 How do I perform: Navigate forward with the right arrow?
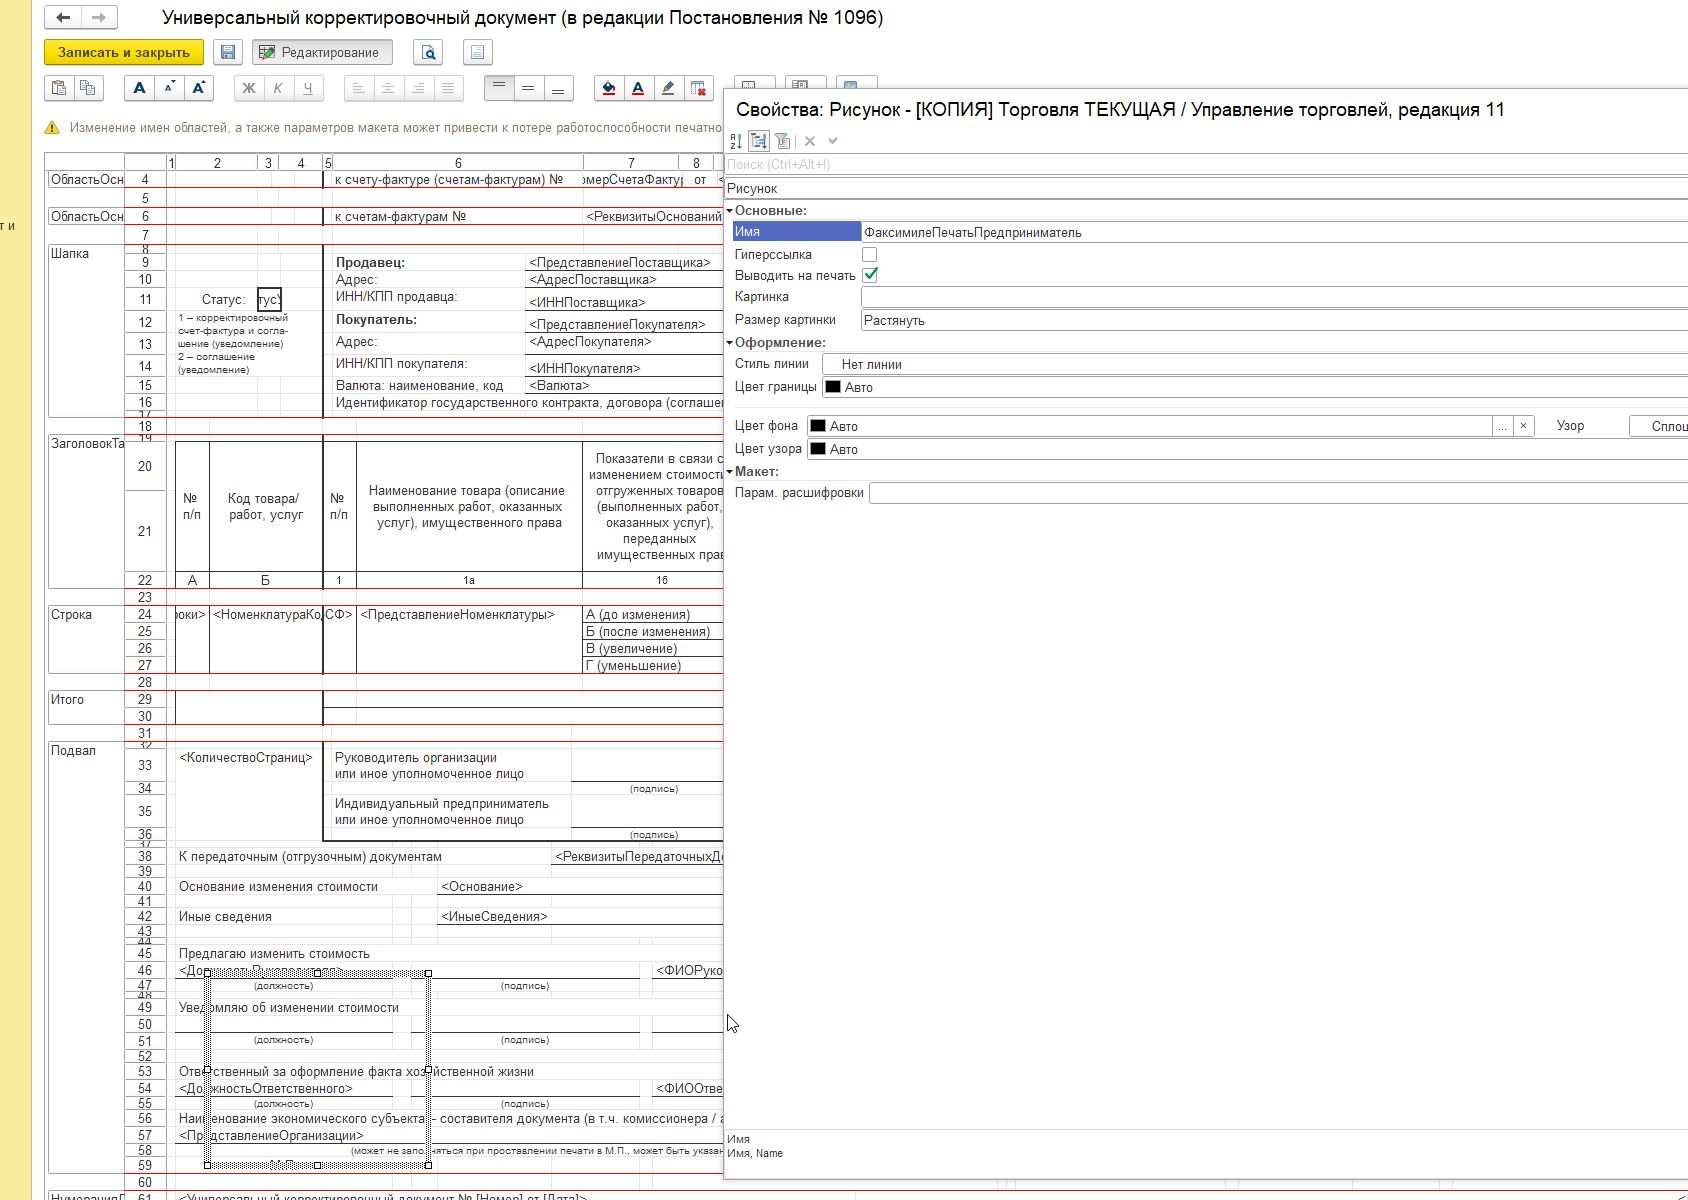[98, 17]
